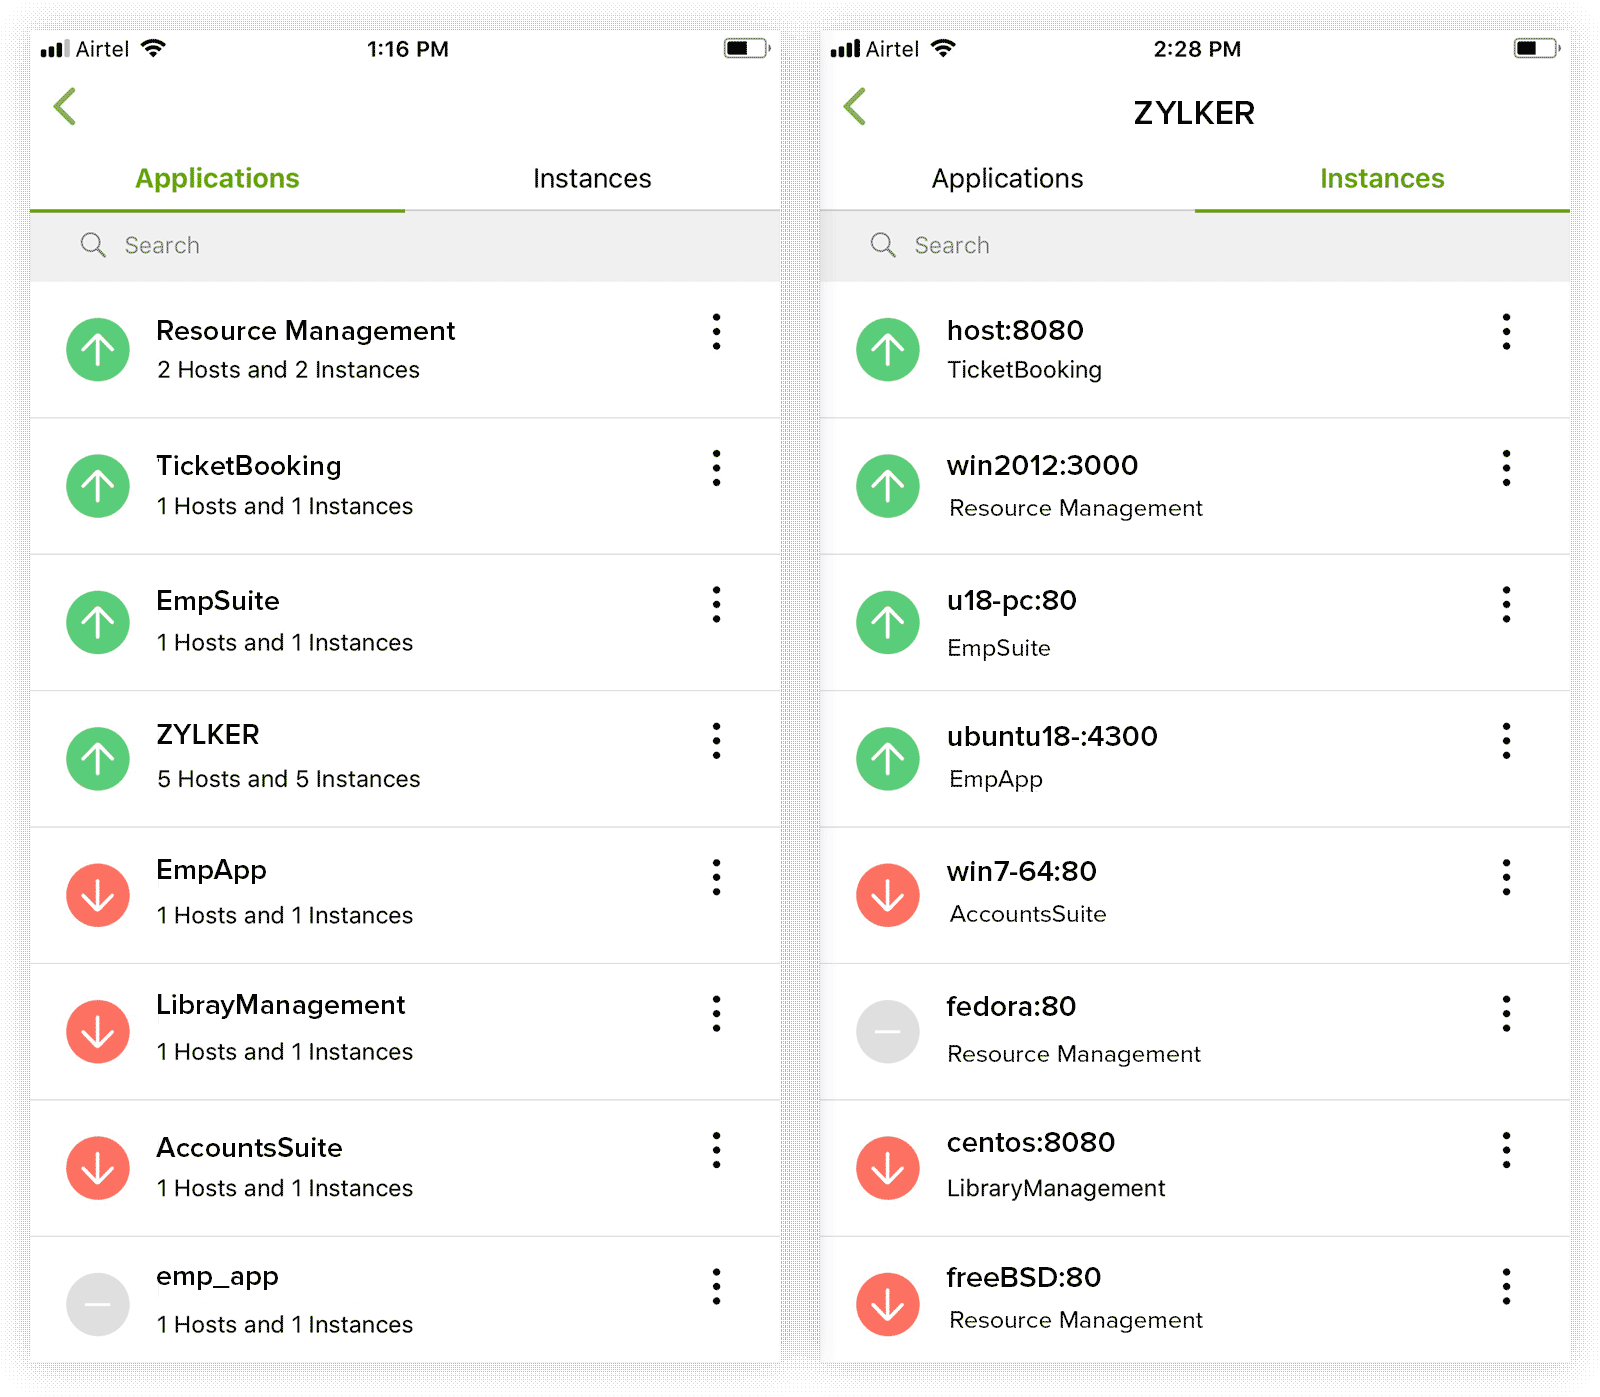1600x1397 pixels.
Task: Tap '5 Hosts and 5 Instances' text
Action: 289,779
